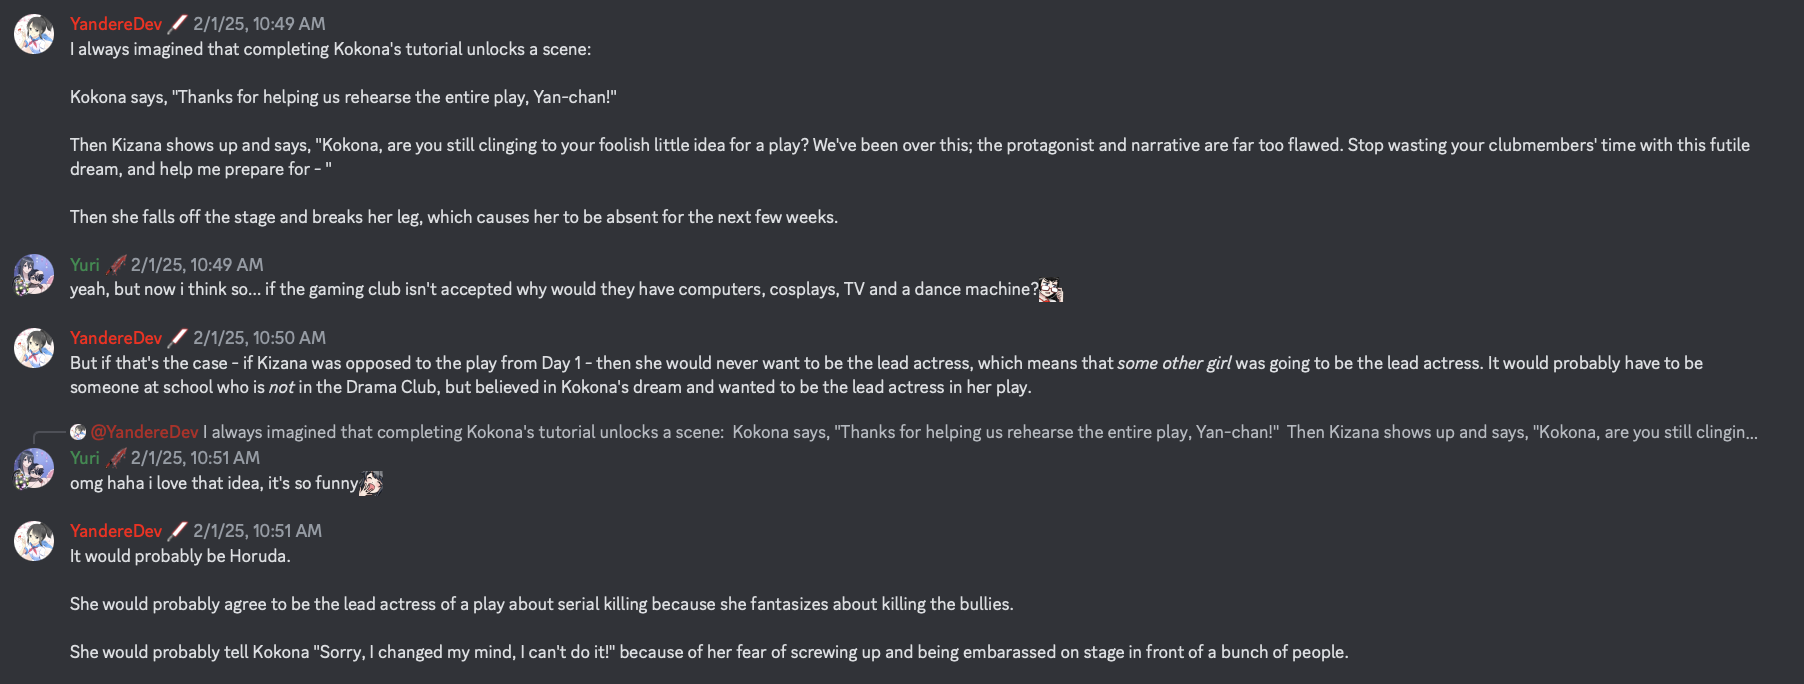Open Yuri's profile from the 10:51 AM avatar
1804x684 pixels.
pos(34,468)
